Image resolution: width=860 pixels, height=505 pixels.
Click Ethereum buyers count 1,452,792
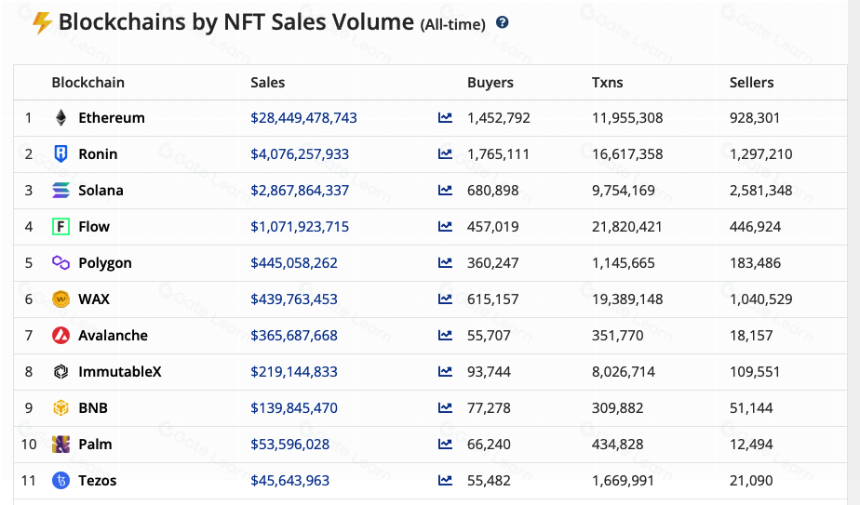[x=499, y=118]
